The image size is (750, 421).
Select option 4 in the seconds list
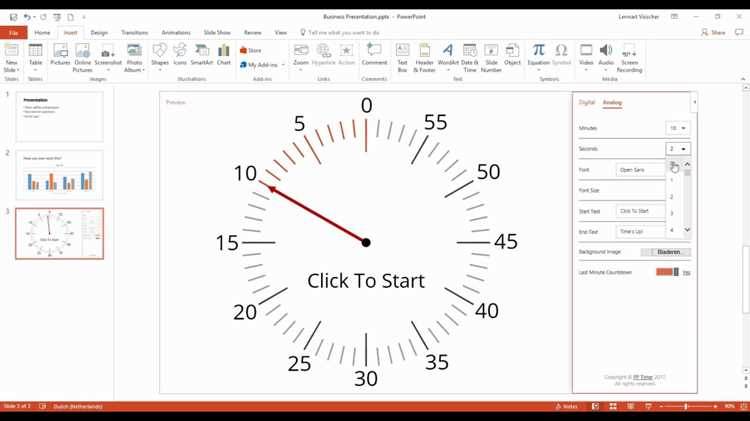pos(672,230)
